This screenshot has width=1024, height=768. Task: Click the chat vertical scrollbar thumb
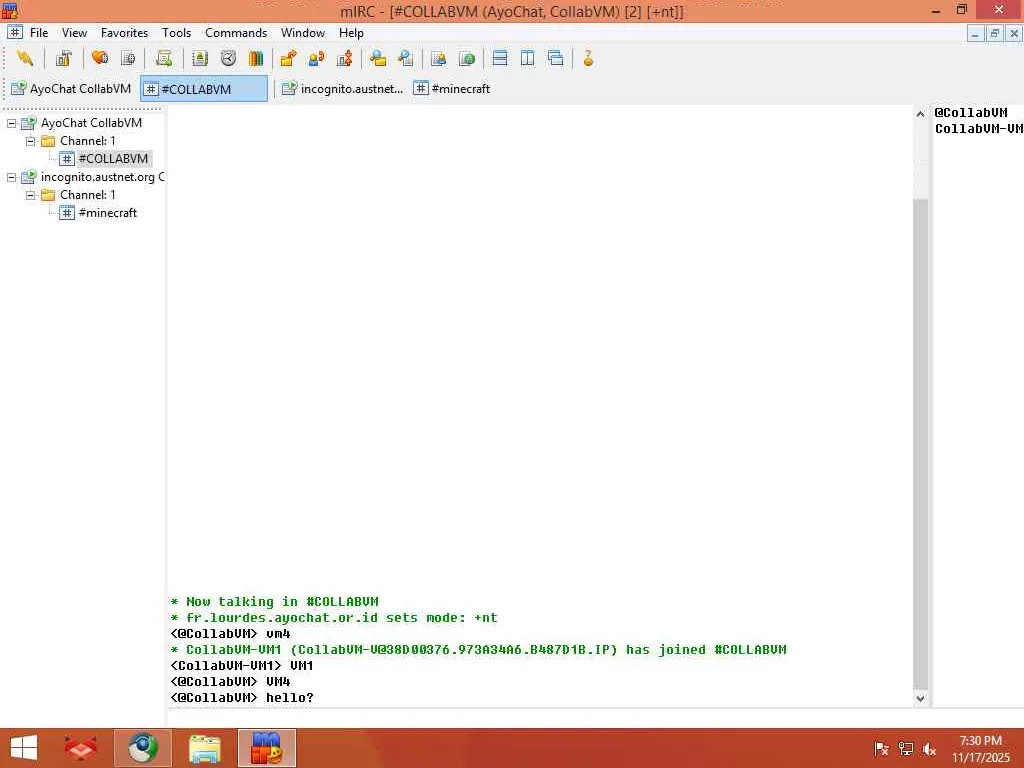[x=920, y=443]
